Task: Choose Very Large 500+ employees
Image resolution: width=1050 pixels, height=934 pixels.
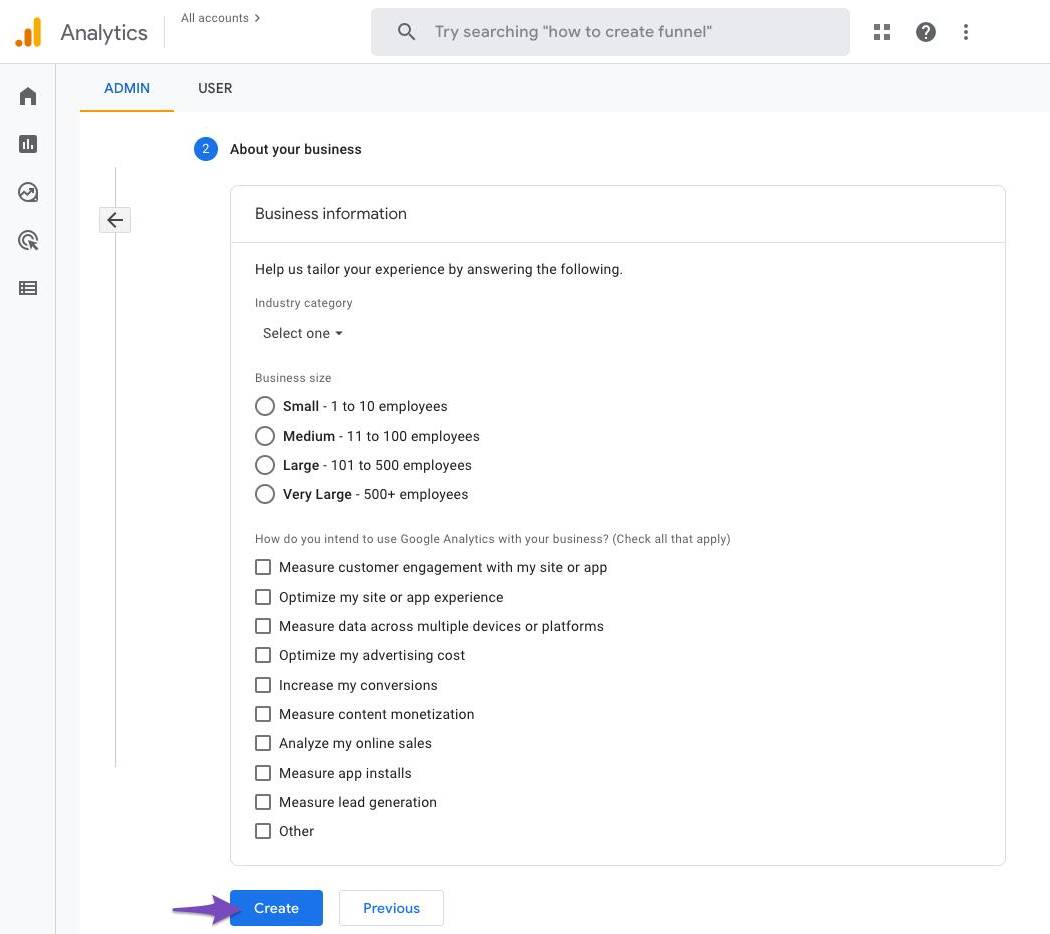Action: 265,494
